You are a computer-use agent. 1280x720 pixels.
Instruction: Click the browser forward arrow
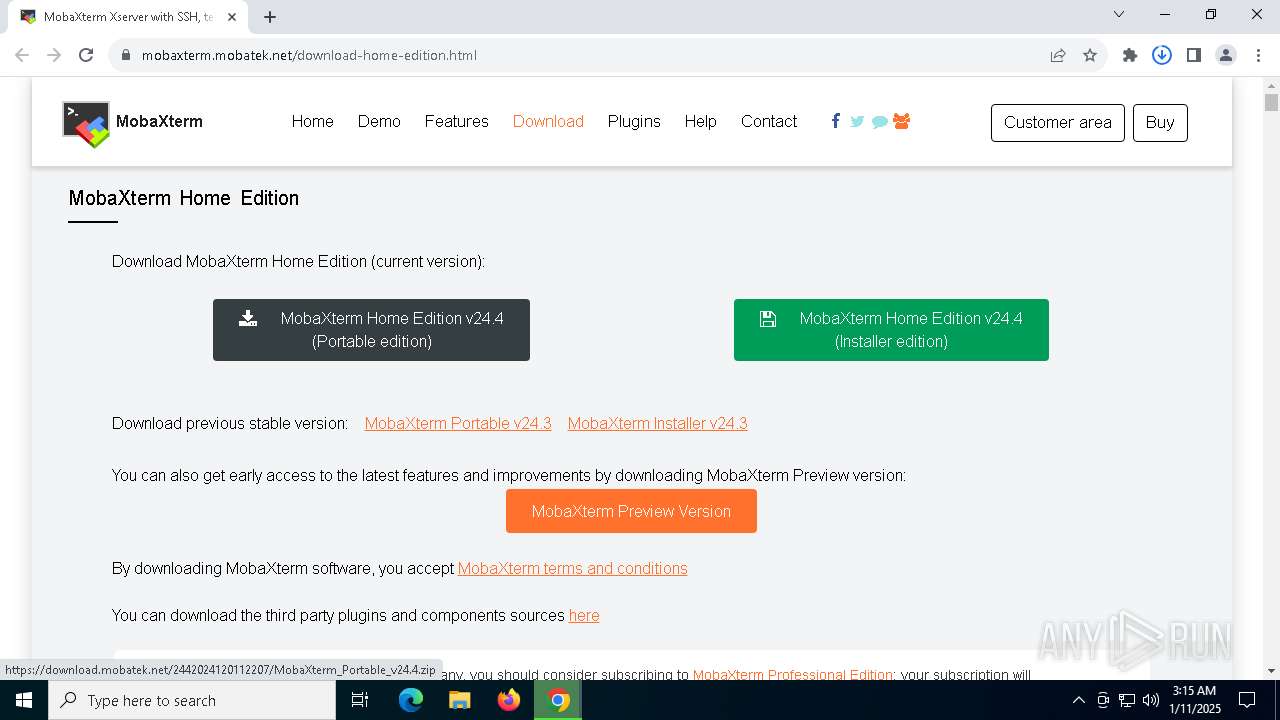[x=54, y=55]
